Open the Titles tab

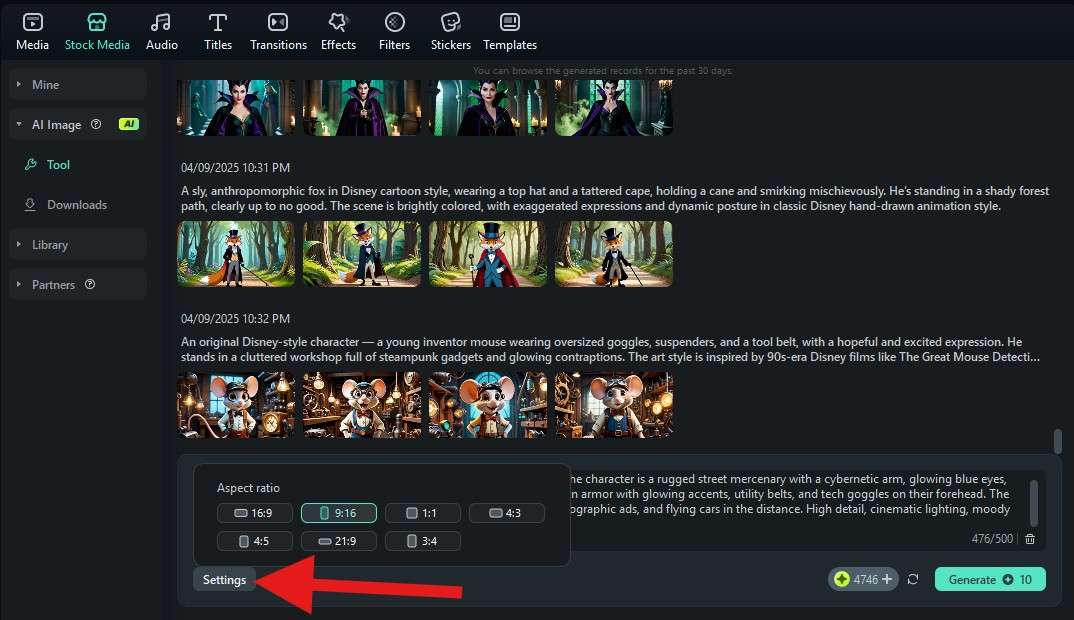pos(218,32)
